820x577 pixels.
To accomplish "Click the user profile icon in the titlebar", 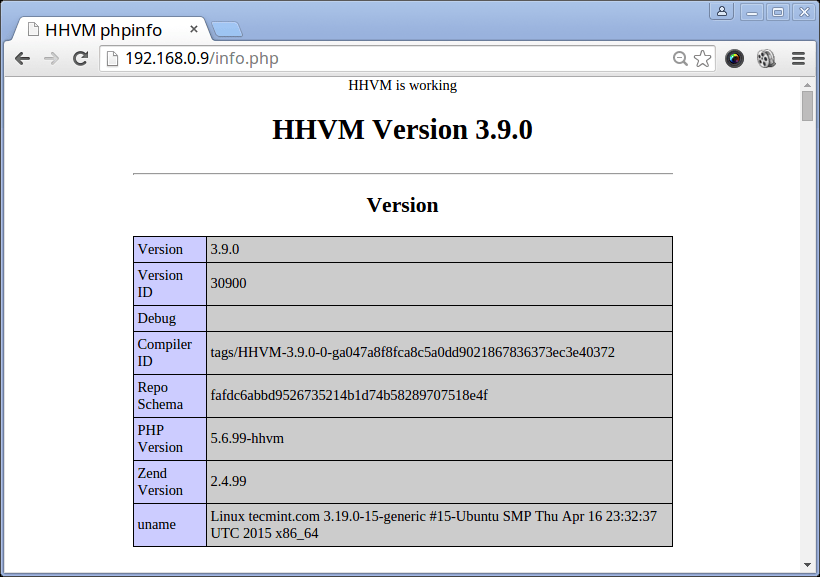I will [x=721, y=11].
